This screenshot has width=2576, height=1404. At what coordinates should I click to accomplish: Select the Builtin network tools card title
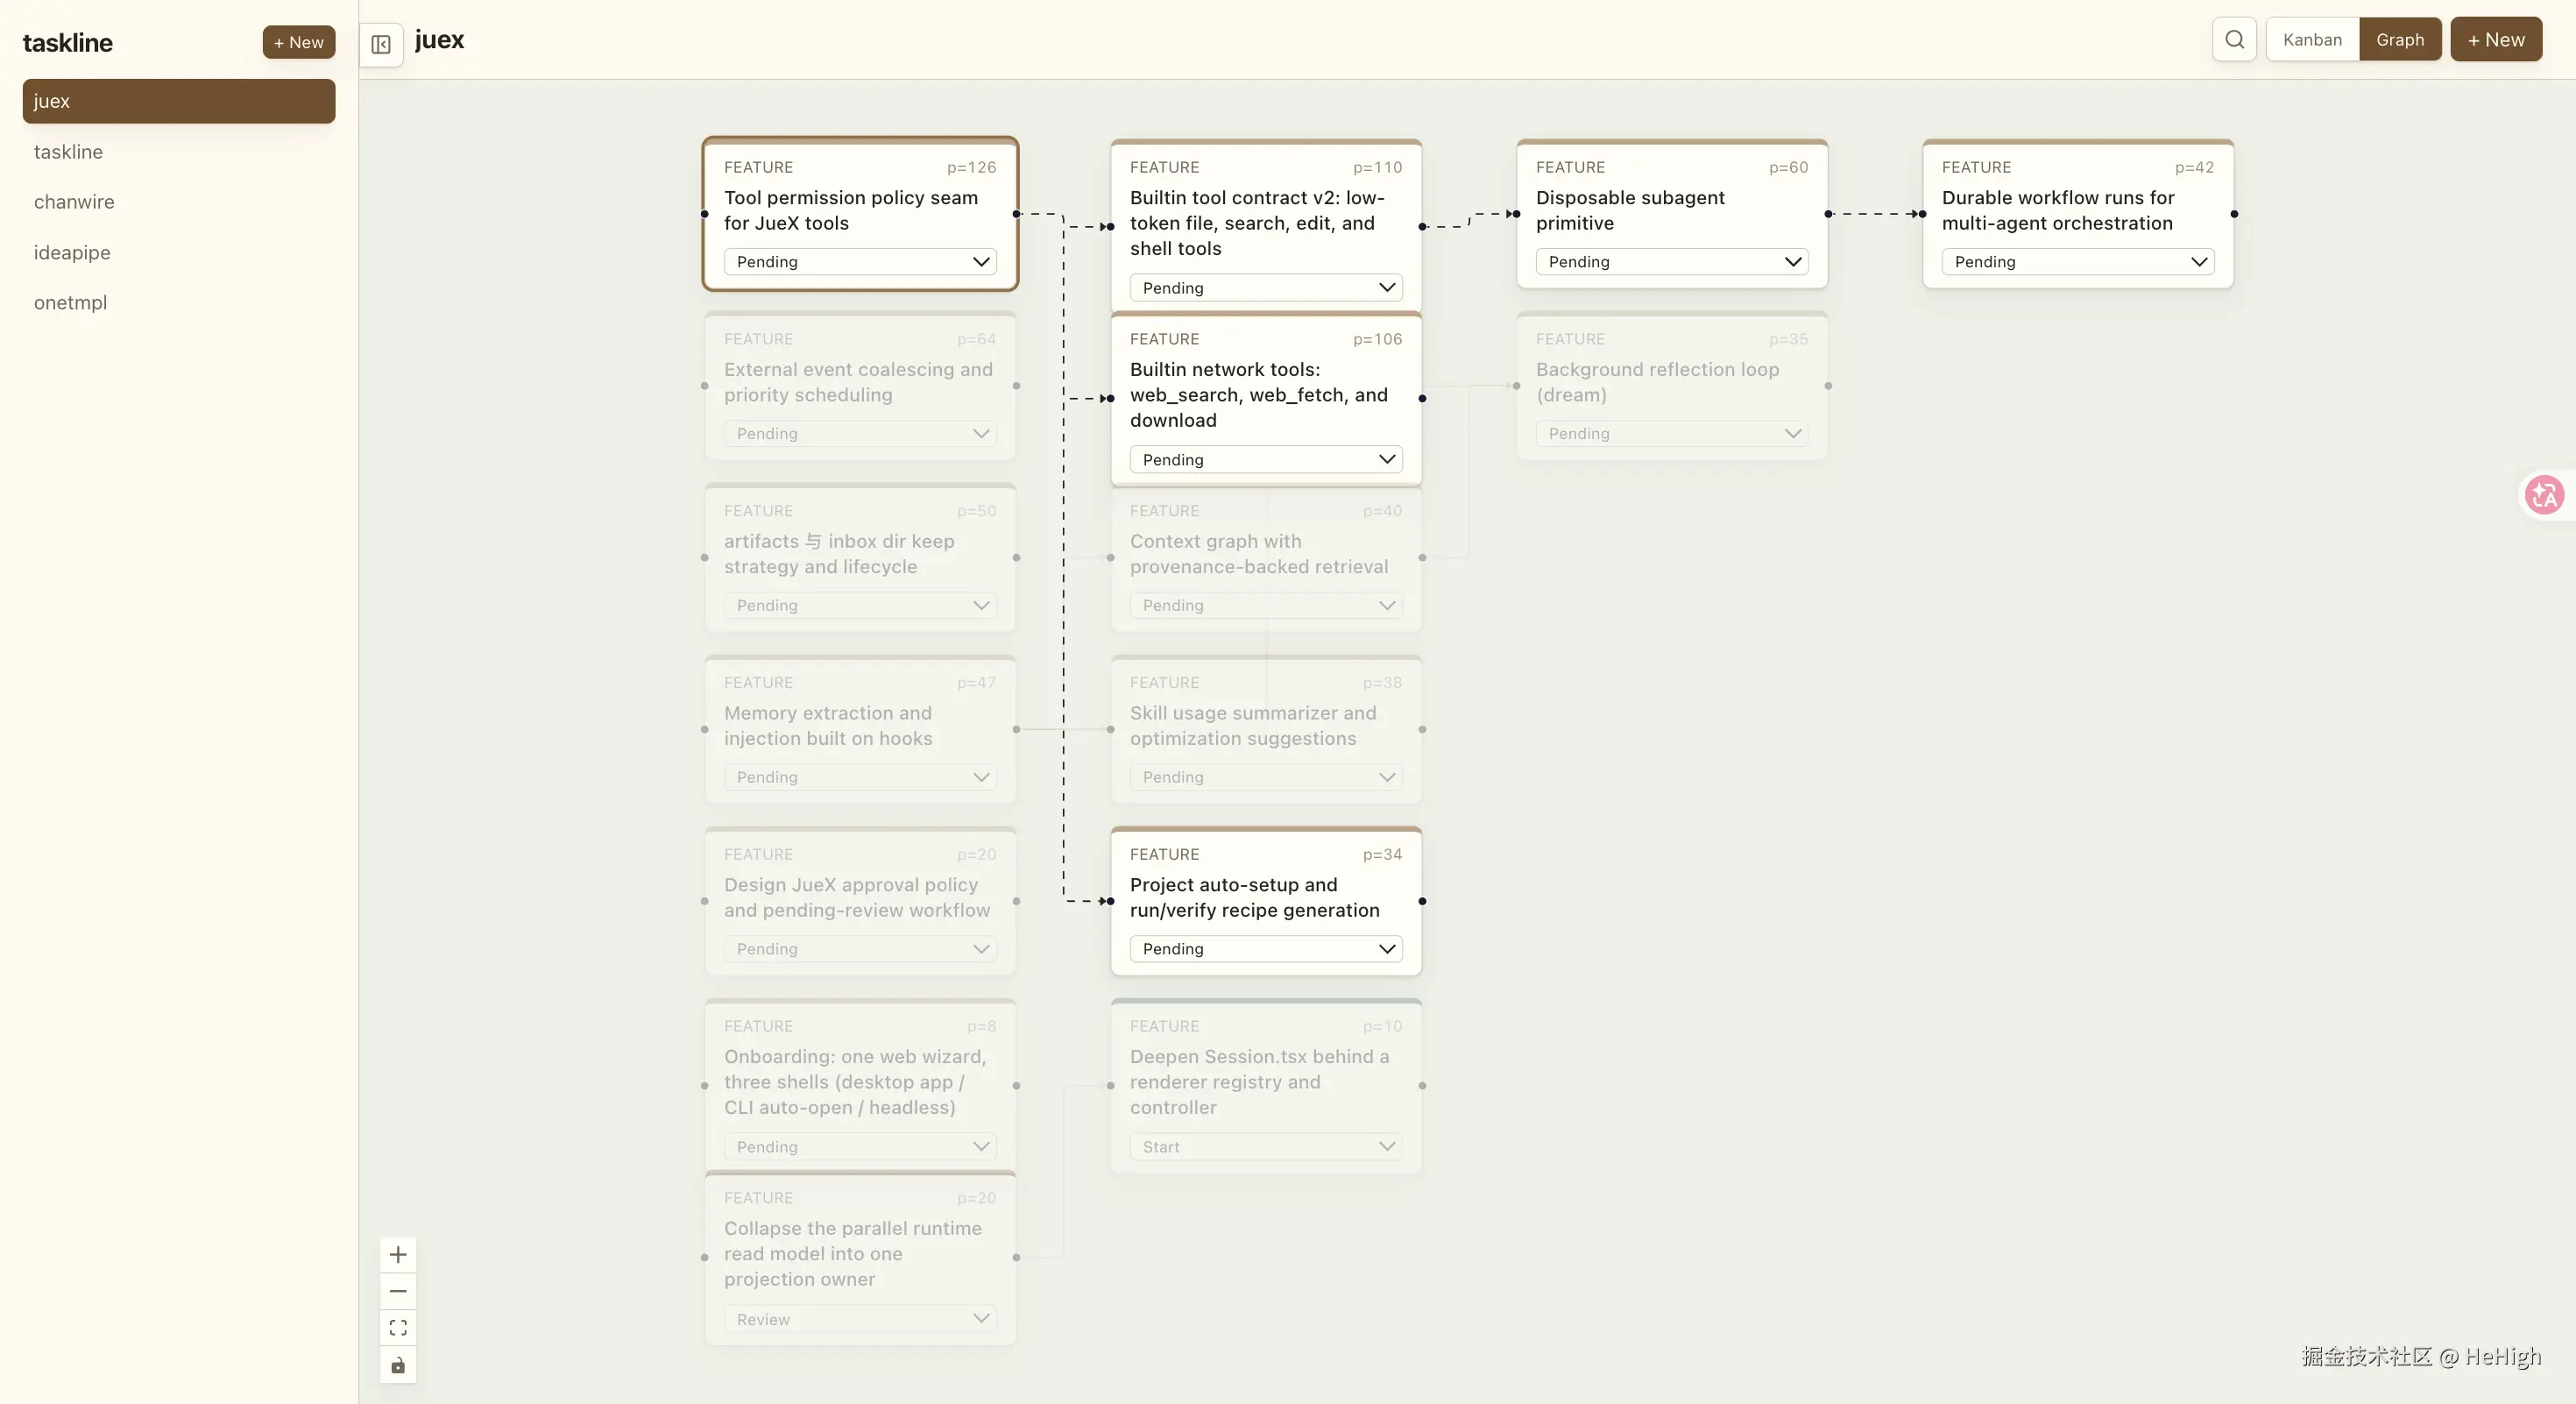coord(1259,395)
